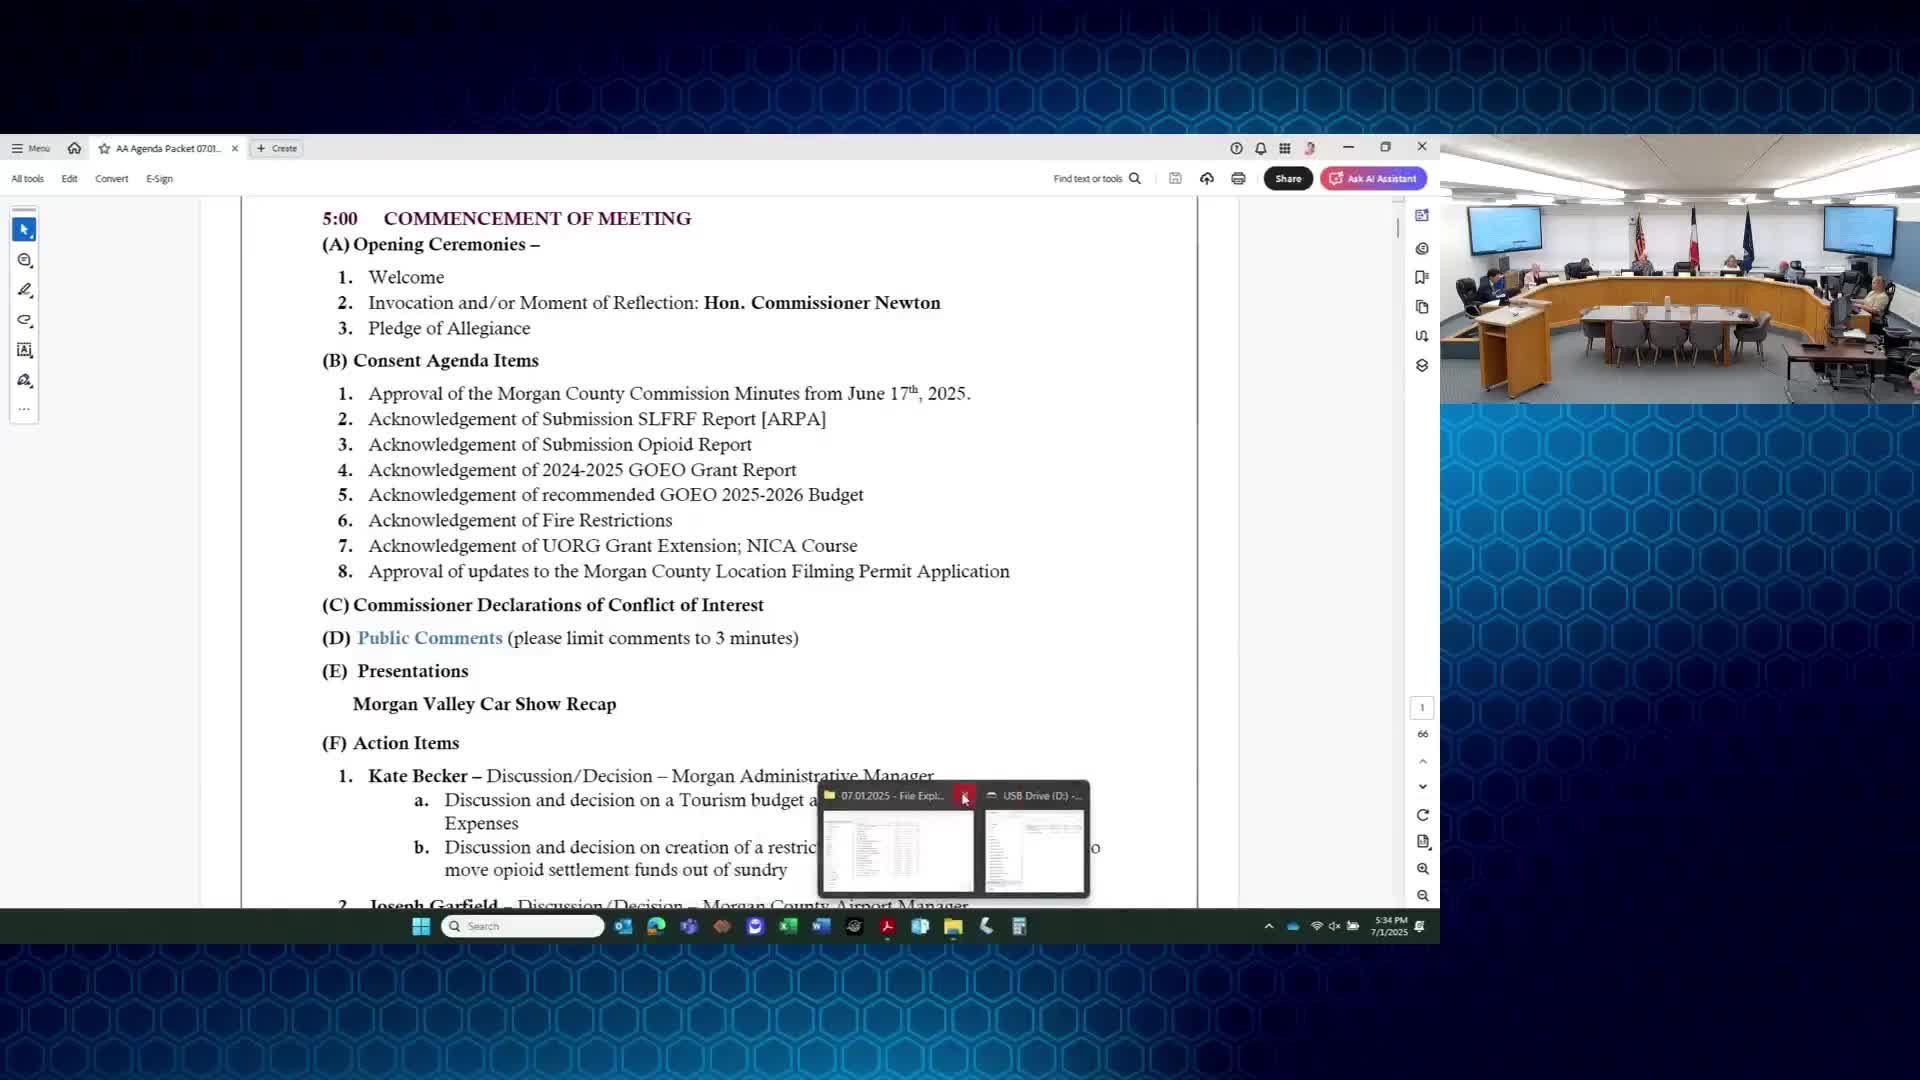Rotate the page view clockwise

pyautogui.click(x=1422, y=815)
